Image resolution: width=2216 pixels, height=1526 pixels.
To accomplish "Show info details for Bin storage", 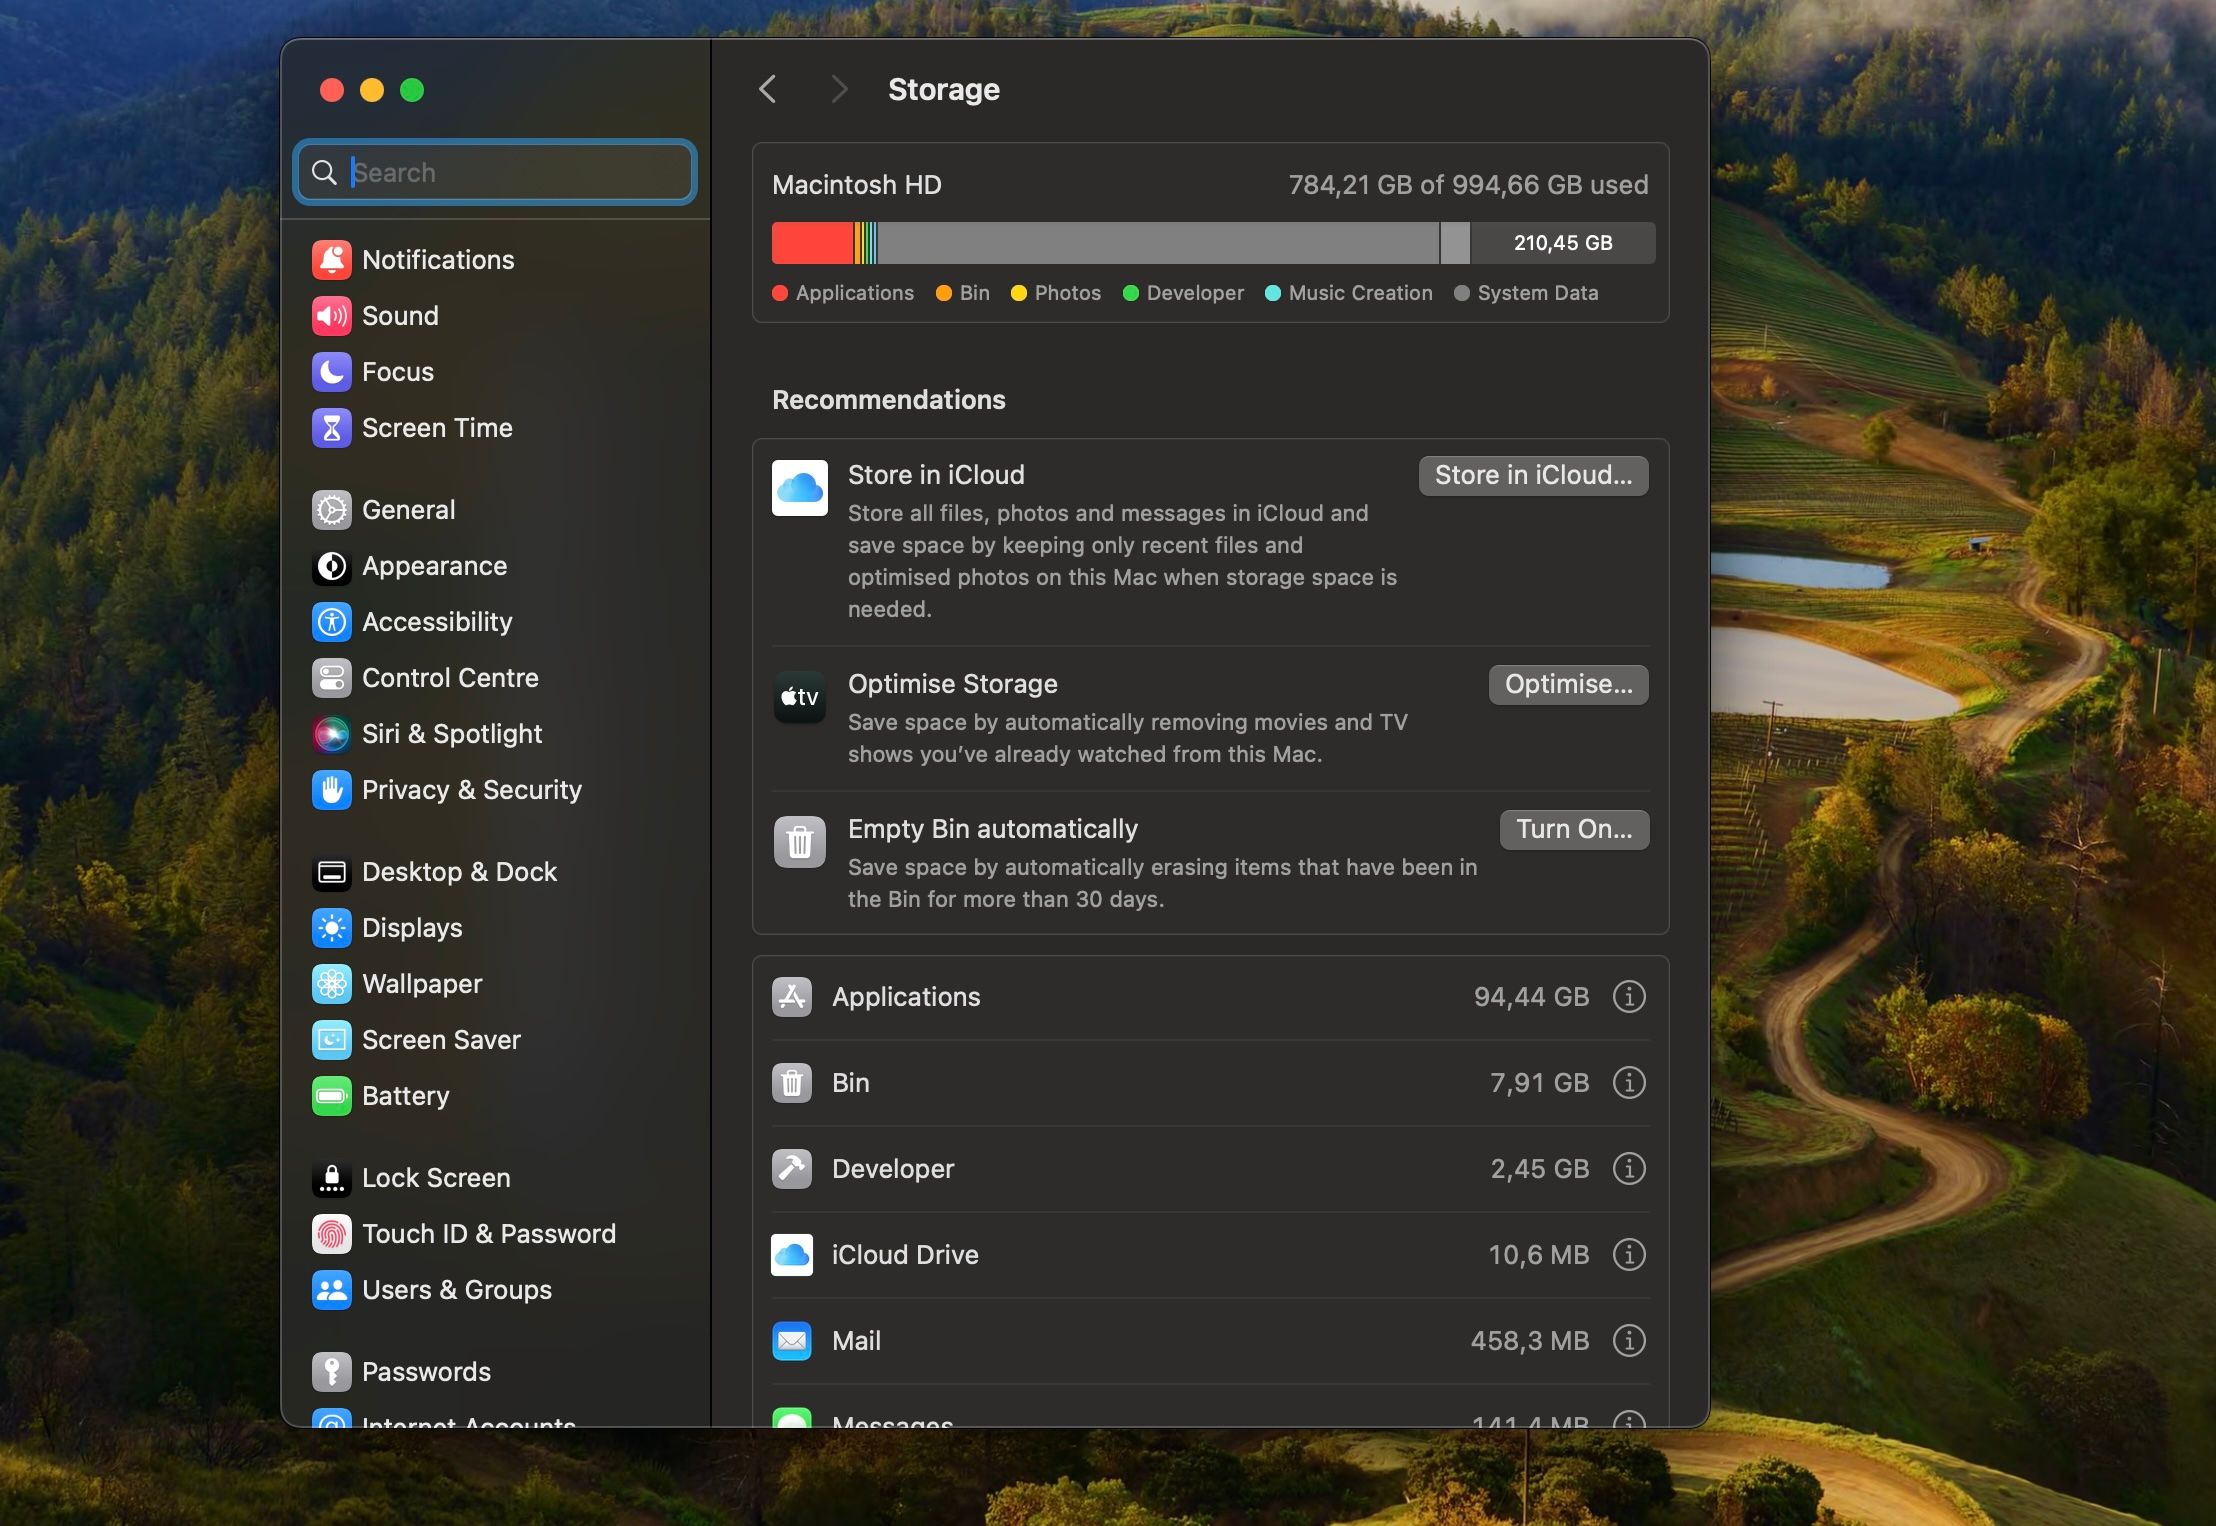I will pos(1628,1083).
